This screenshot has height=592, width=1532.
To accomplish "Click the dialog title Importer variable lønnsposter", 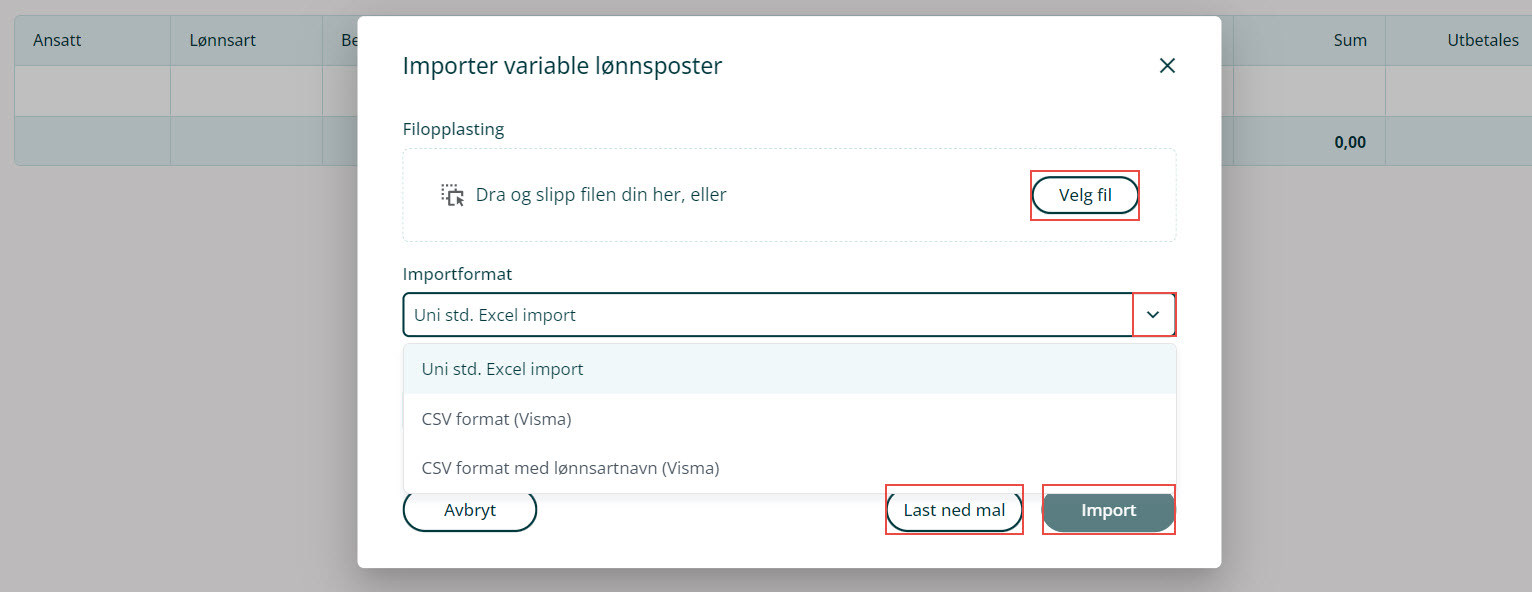I will tap(562, 66).
